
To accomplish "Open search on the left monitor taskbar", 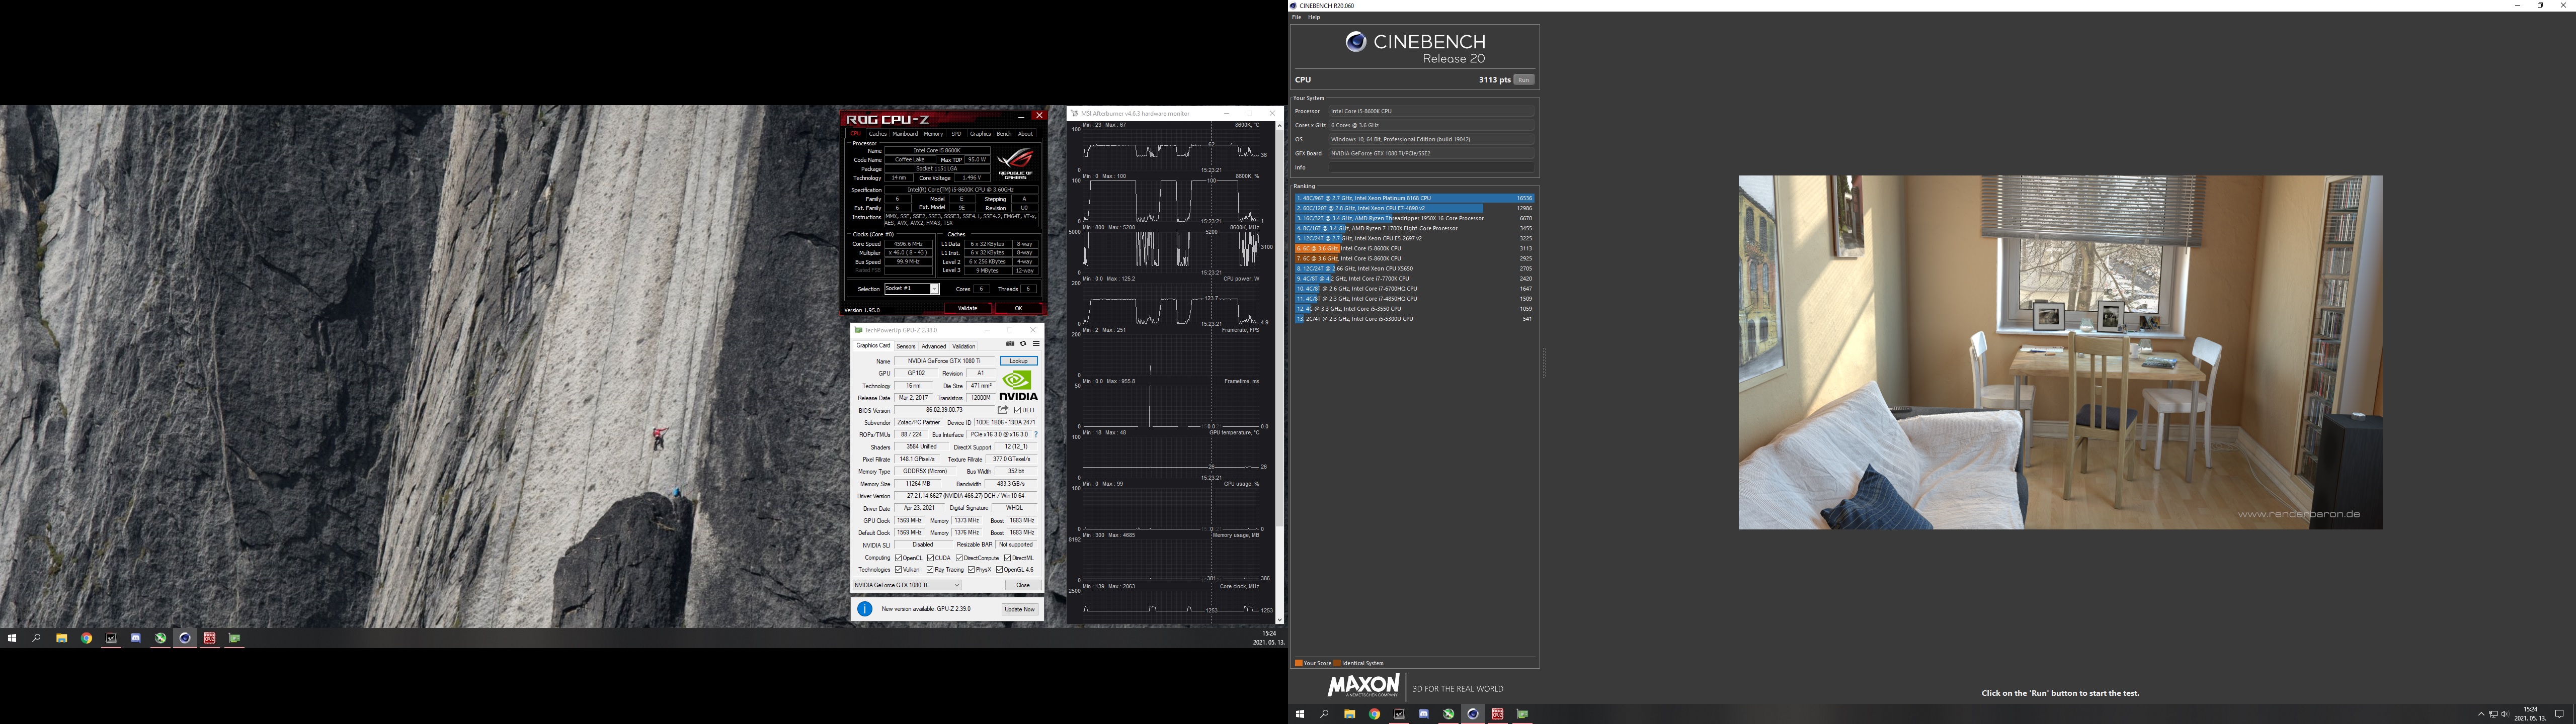I will coord(37,638).
